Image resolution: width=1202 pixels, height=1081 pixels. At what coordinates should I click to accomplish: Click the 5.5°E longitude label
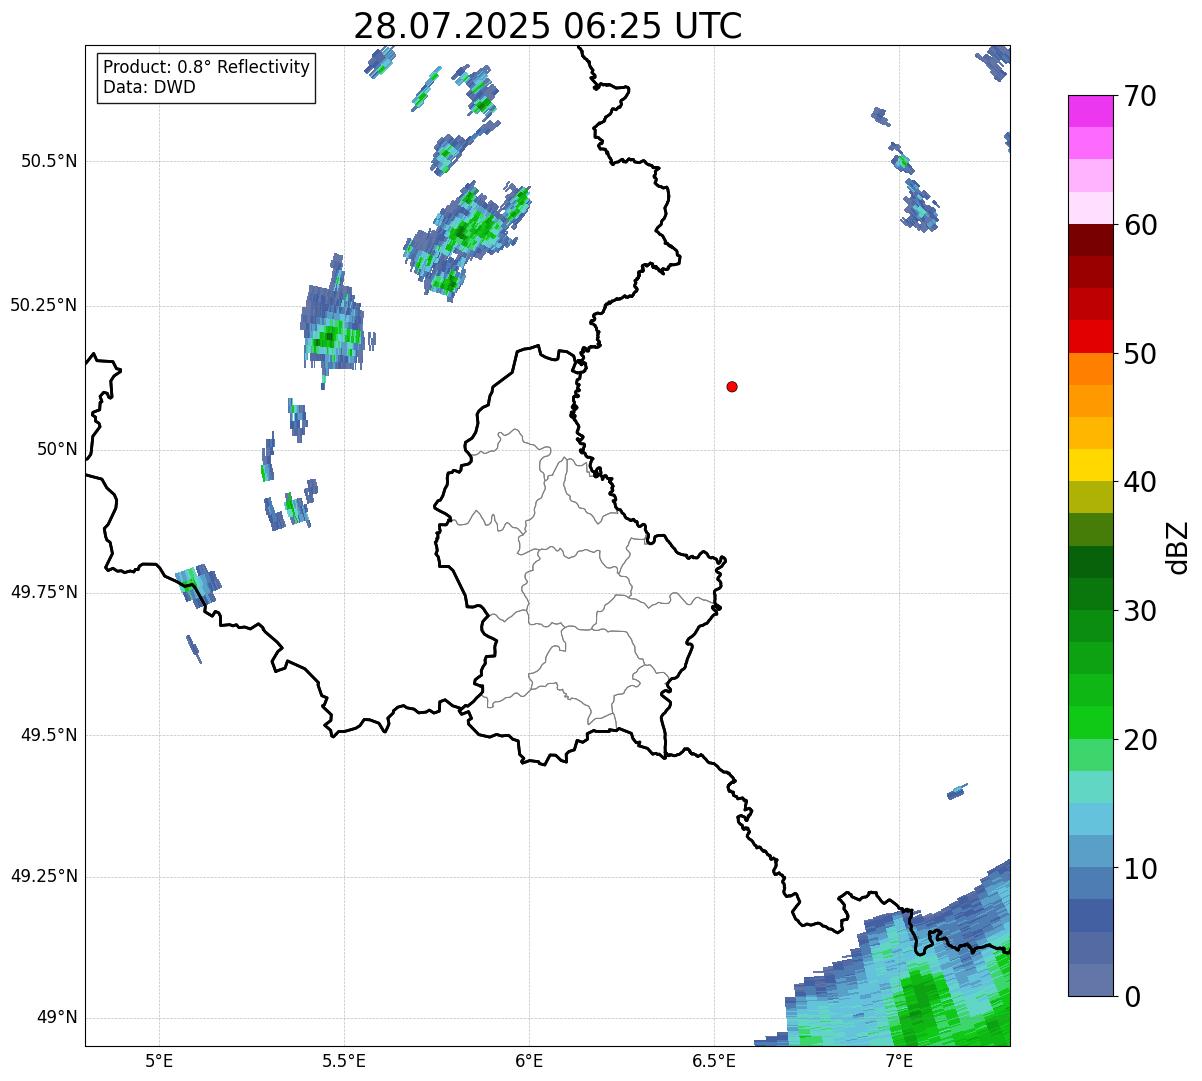click(344, 1060)
